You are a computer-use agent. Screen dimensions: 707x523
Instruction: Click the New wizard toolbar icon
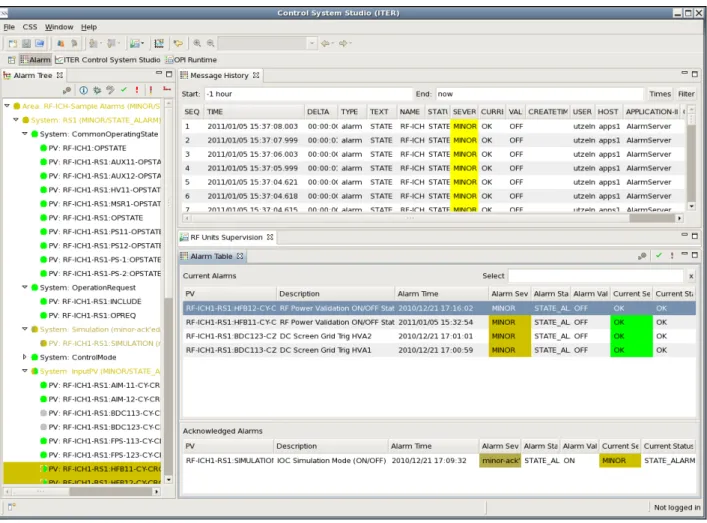[13, 43]
